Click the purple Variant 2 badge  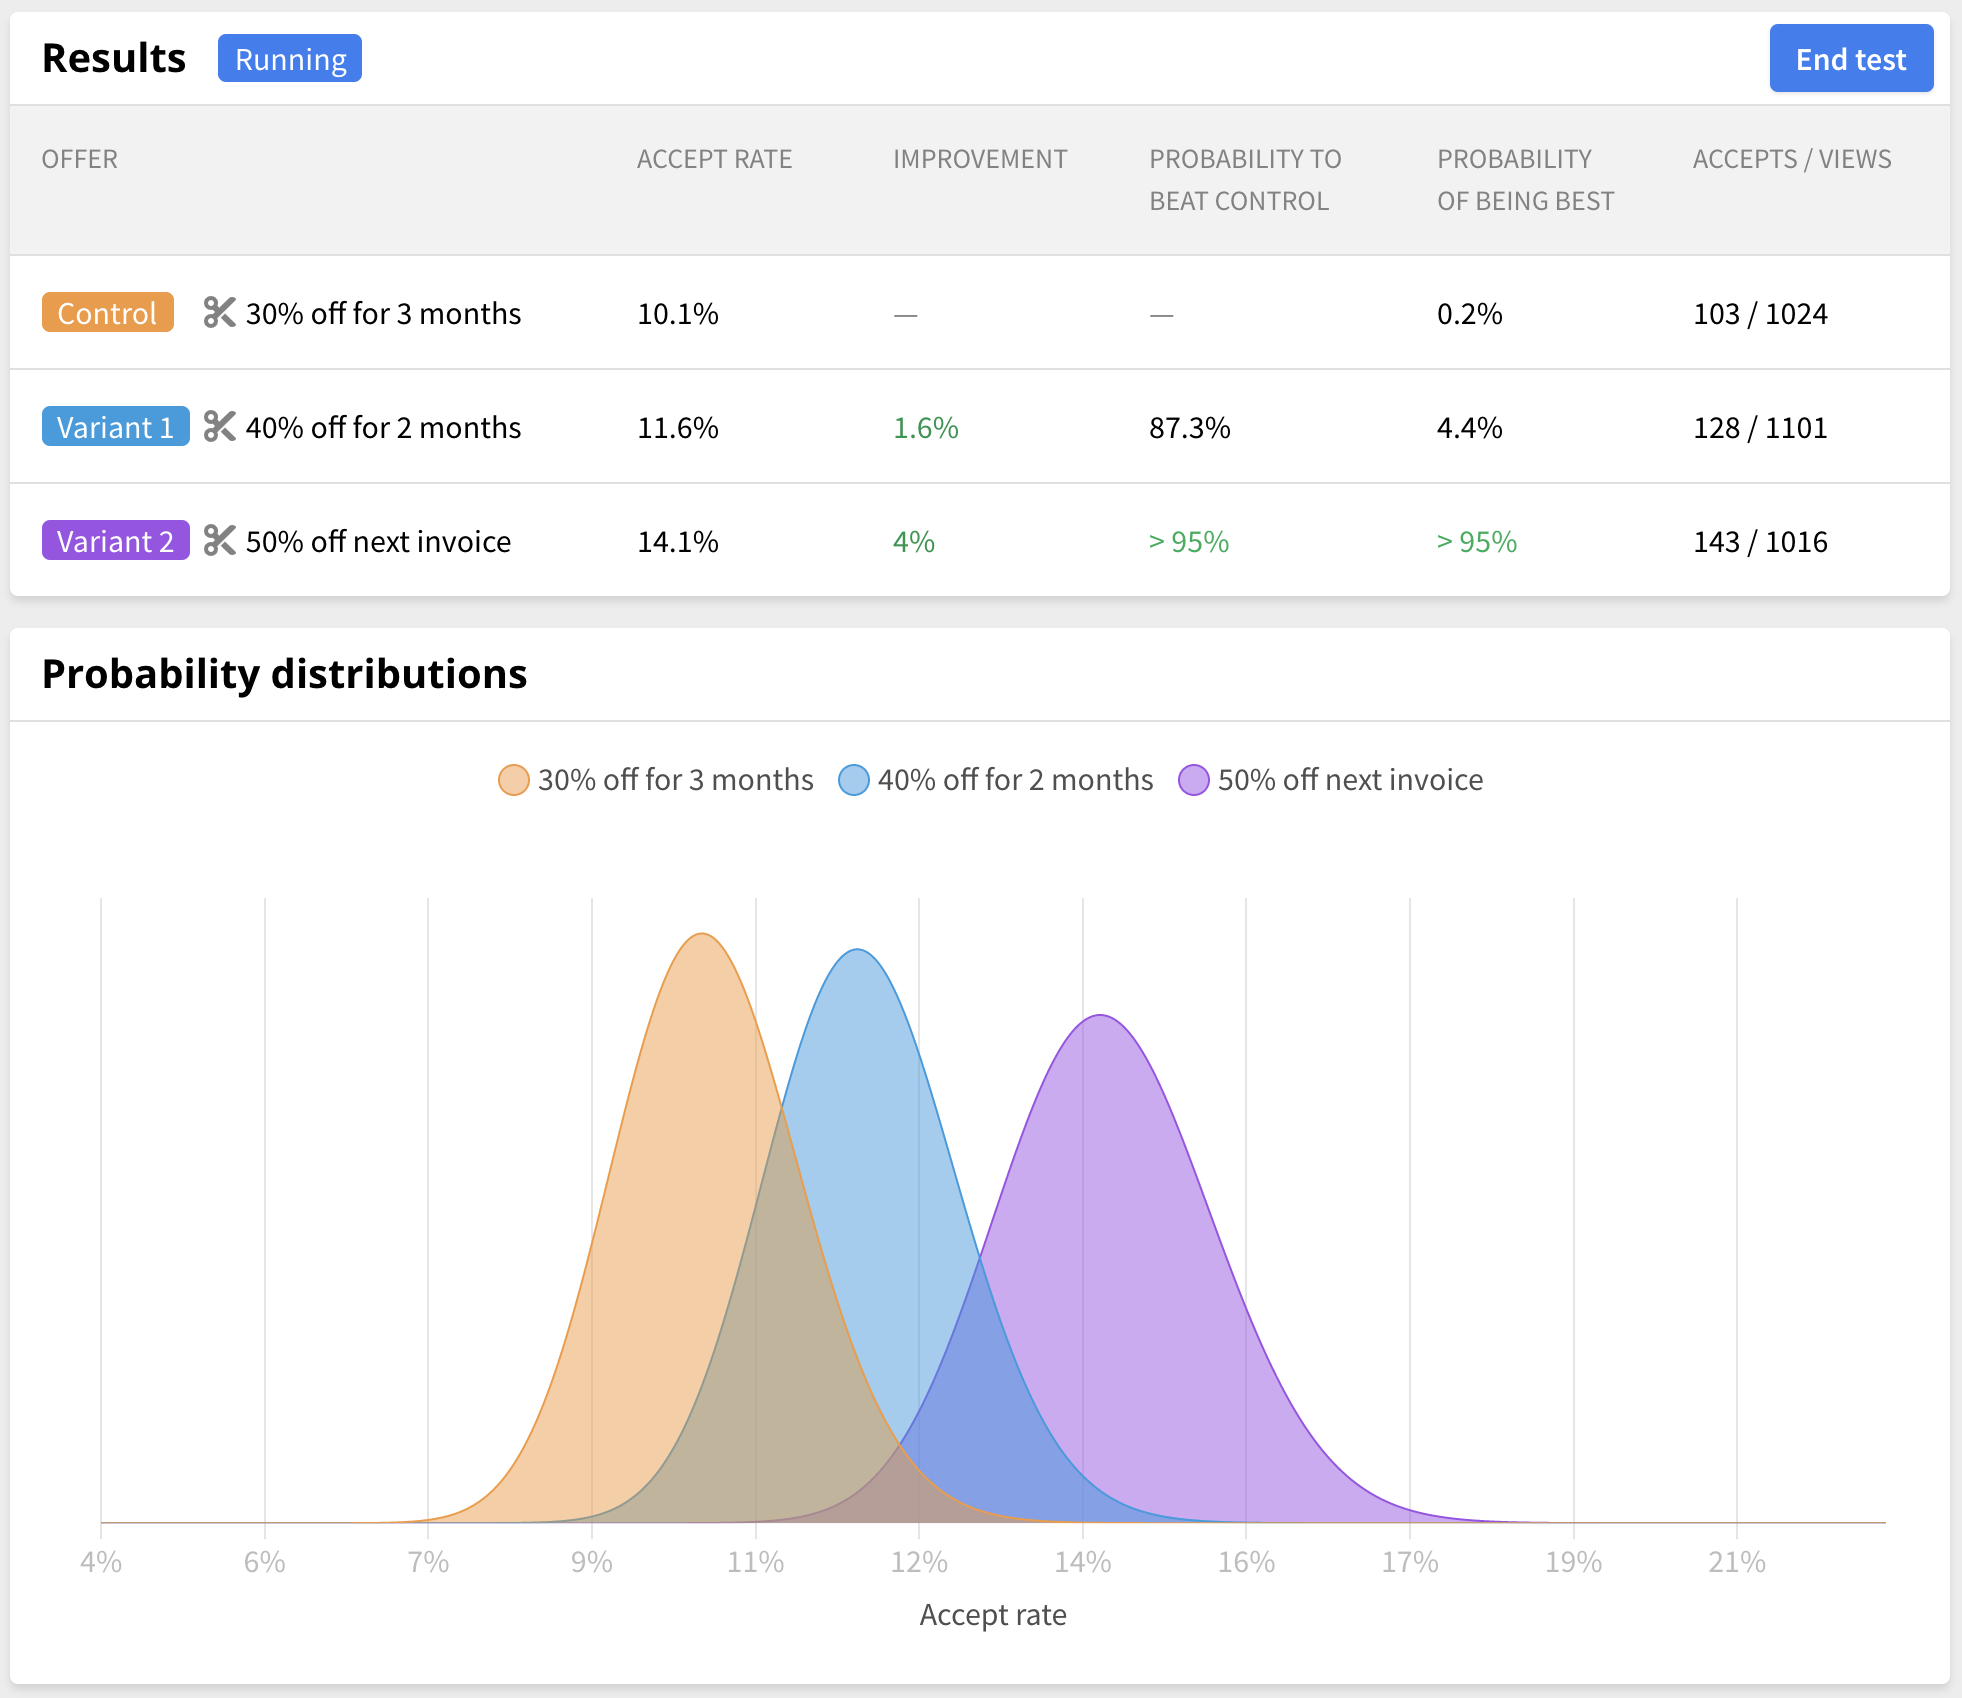tap(115, 541)
